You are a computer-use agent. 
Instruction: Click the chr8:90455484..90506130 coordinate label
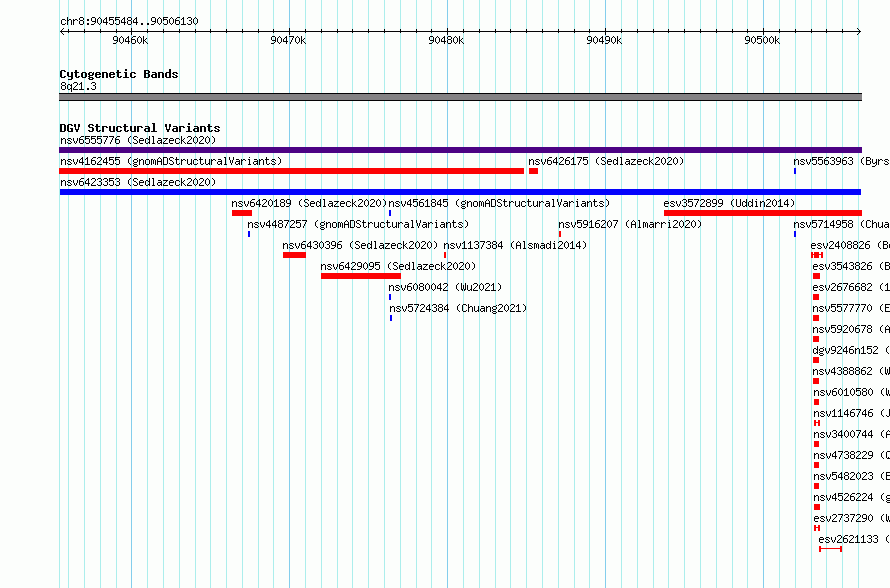click(x=129, y=21)
